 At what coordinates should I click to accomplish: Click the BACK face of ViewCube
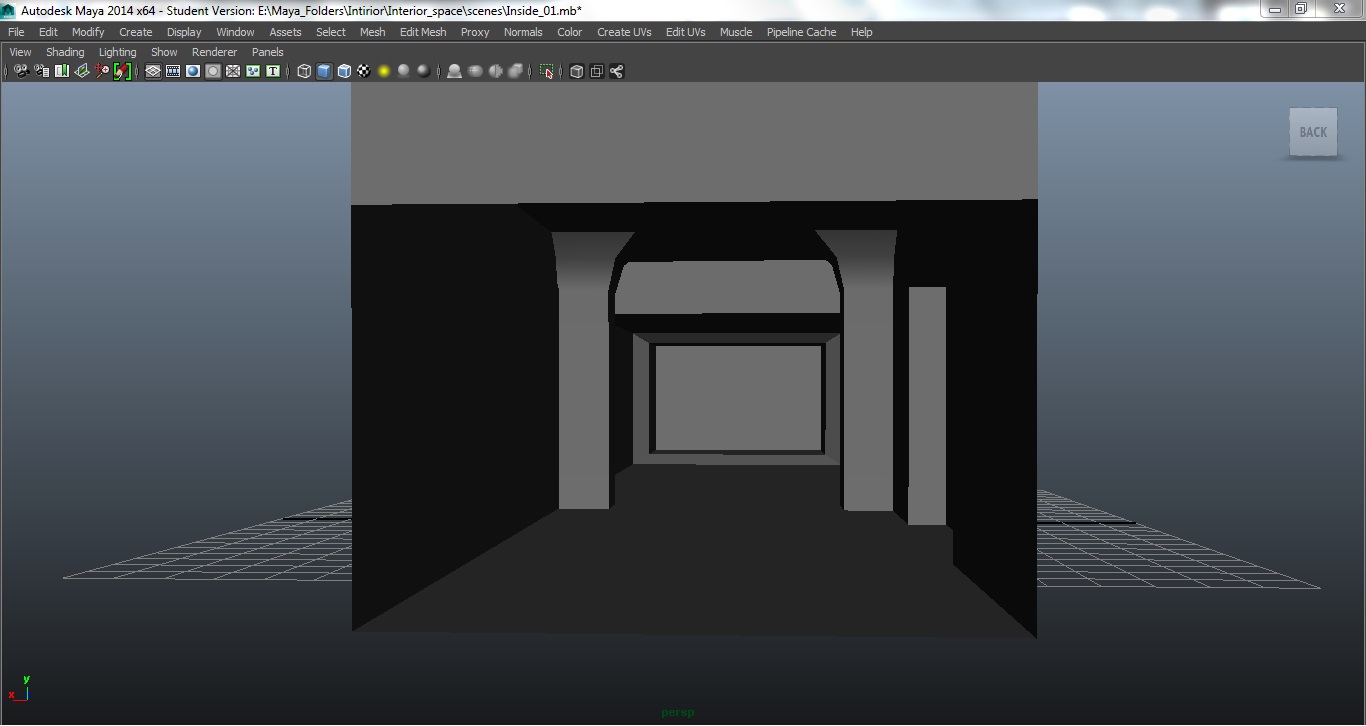[x=1313, y=132]
